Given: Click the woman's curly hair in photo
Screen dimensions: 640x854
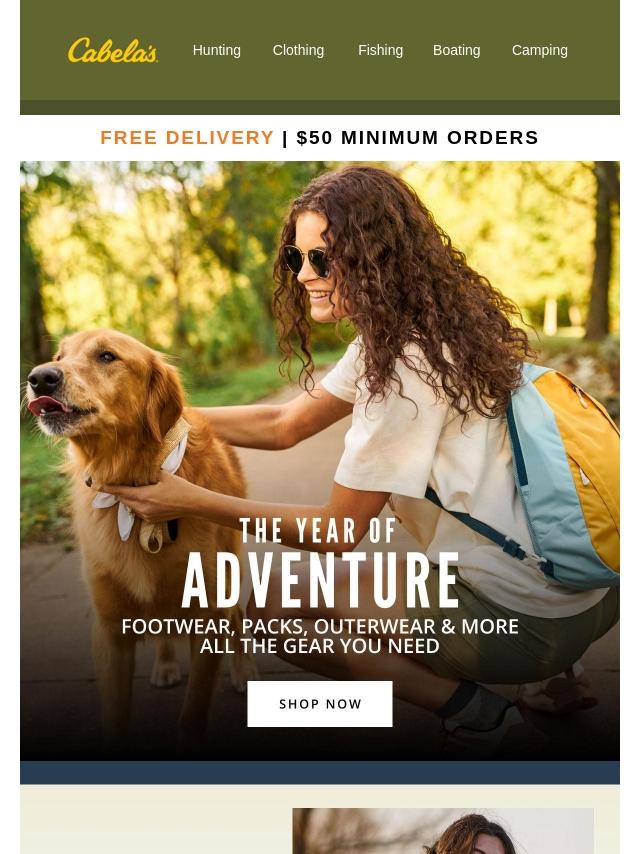Looking at the screenshot, I should [x=414, y=283].
